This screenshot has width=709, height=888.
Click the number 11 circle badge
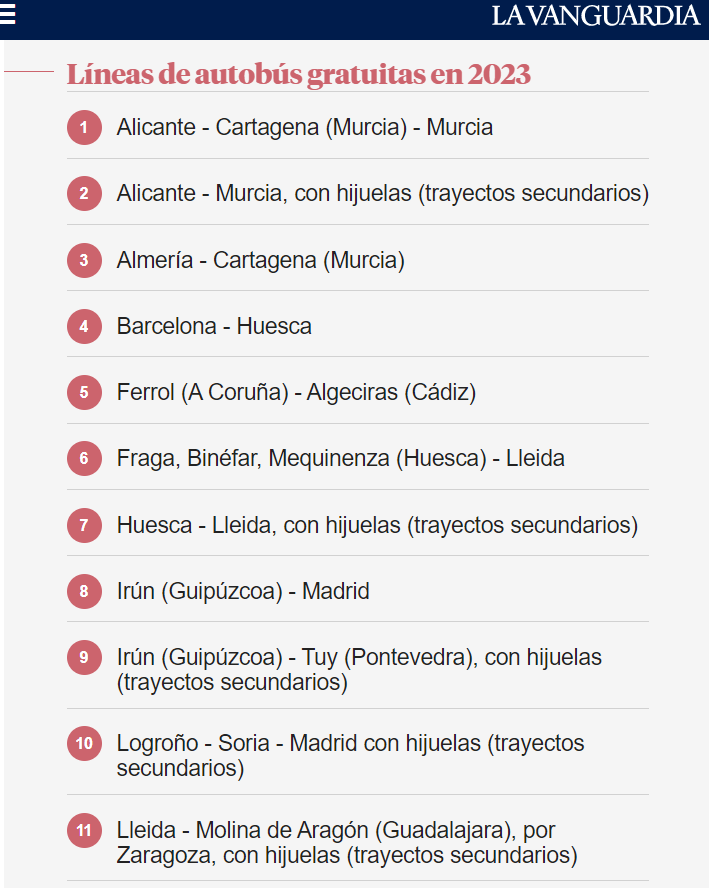(84, 830)
